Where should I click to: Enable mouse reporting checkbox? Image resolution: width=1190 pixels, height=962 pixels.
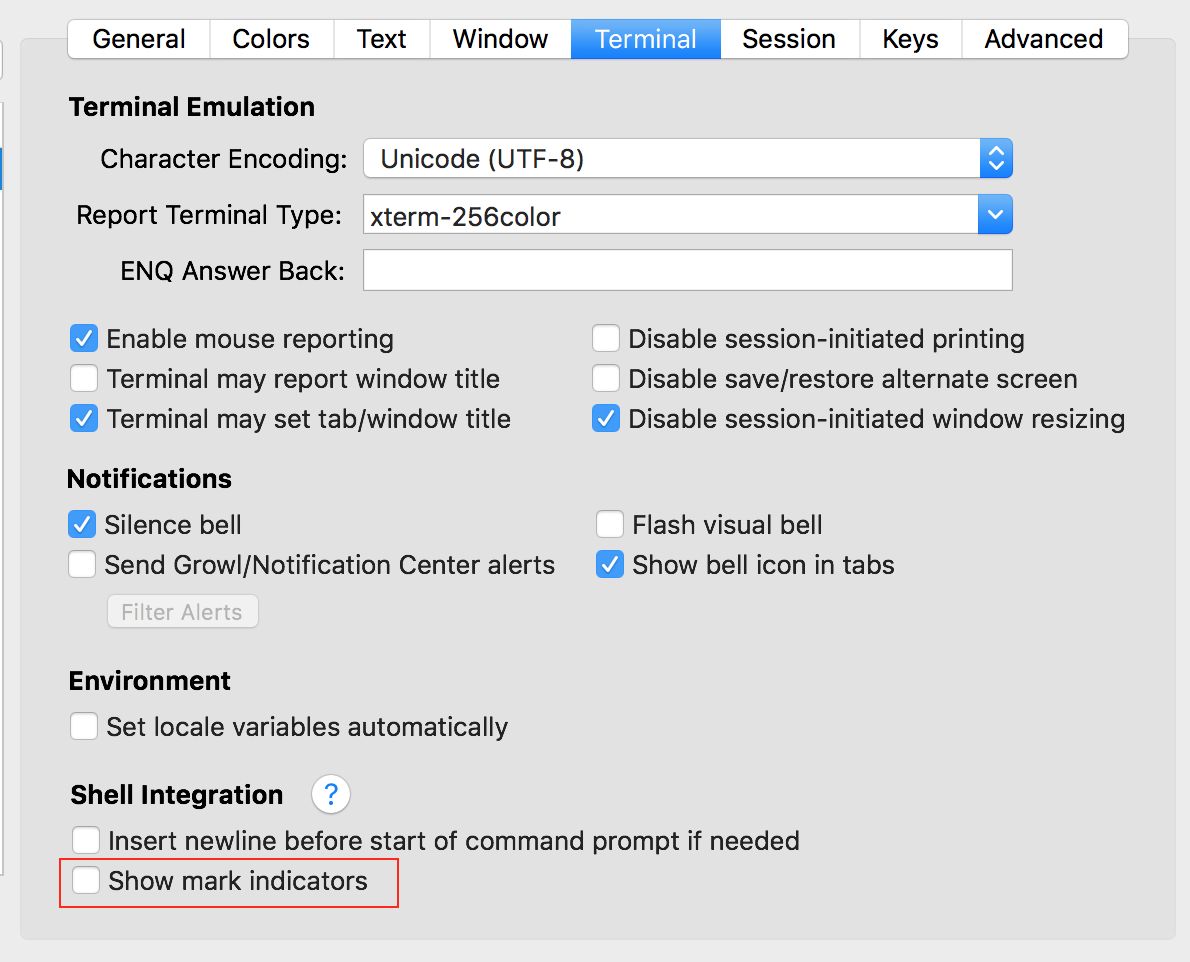coord(84,339)
